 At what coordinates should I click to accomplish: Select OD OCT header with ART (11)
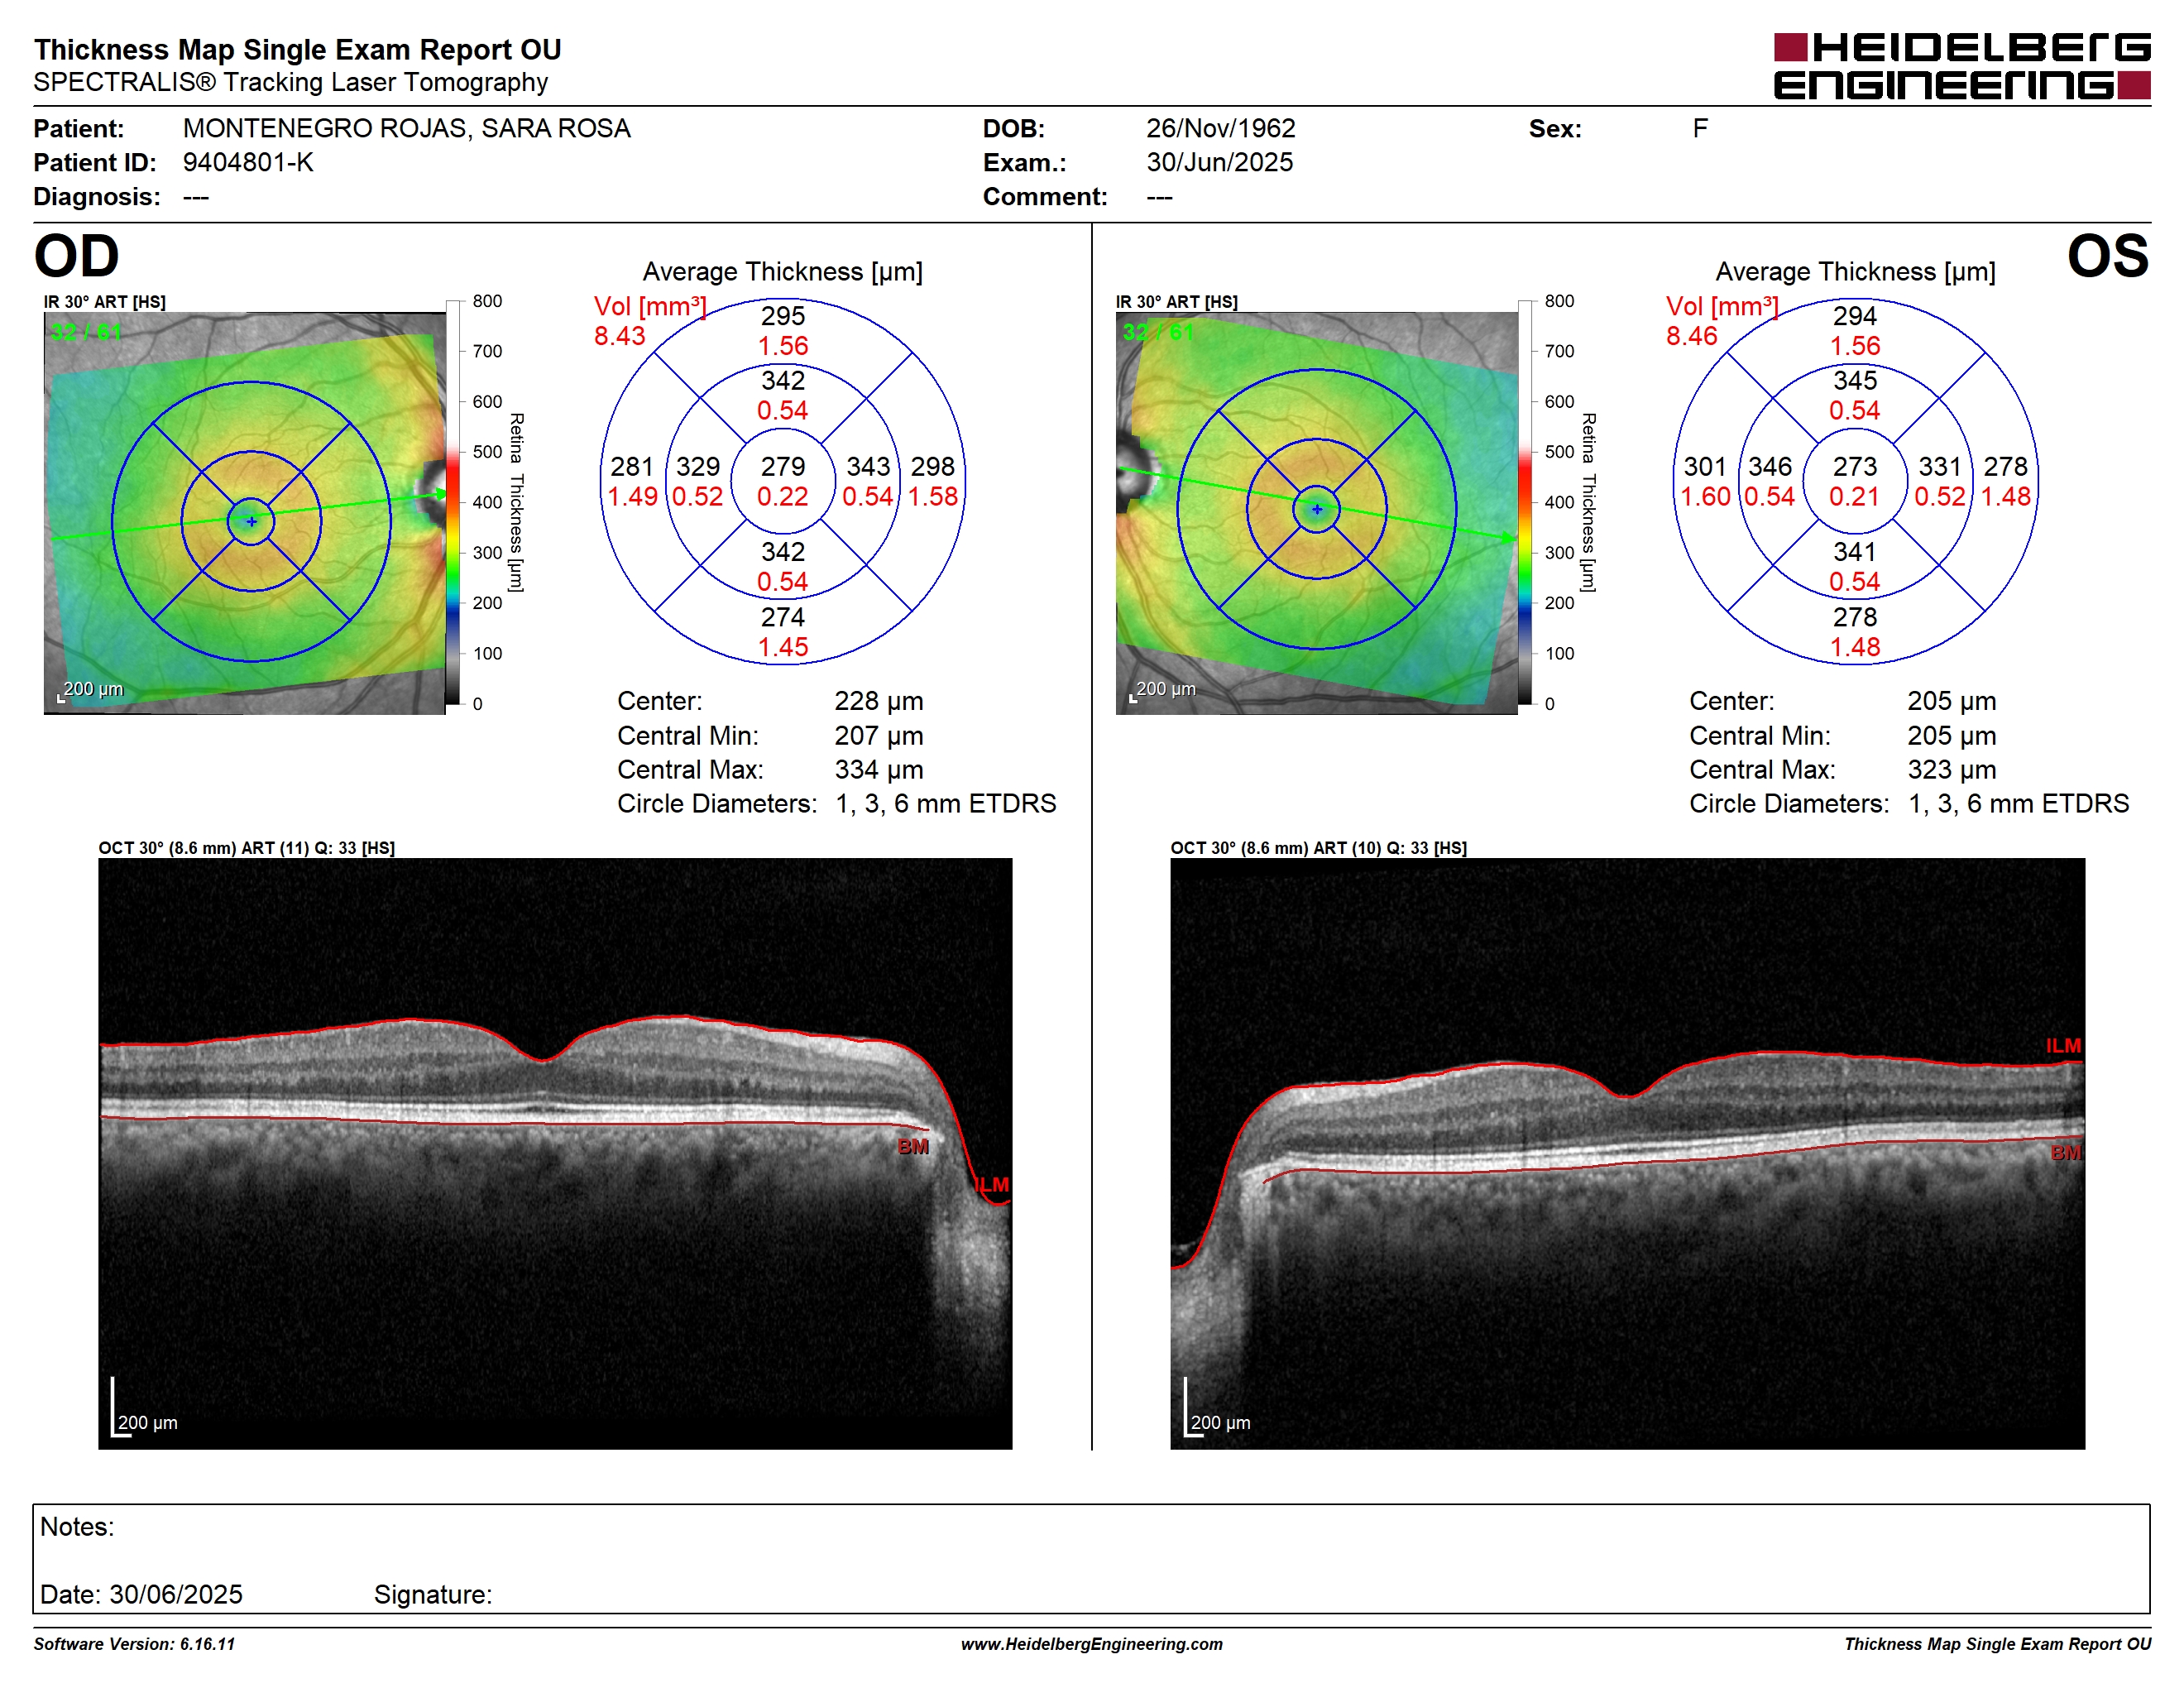[247, 848]
